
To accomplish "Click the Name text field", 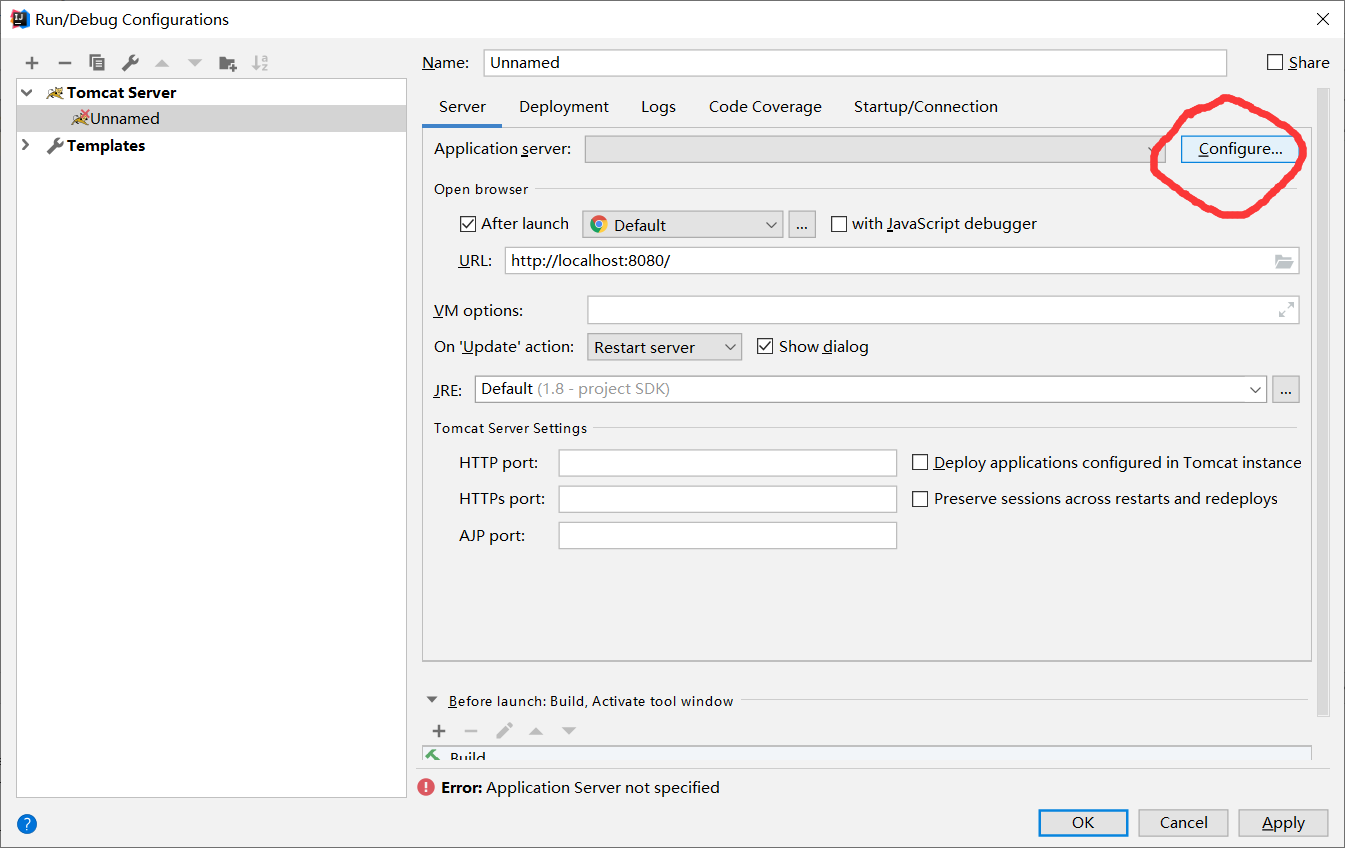I will 855,62.
